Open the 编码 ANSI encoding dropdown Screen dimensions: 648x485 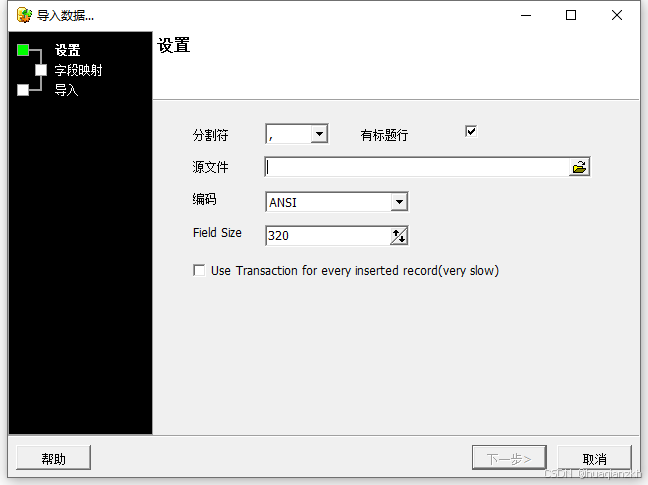point(399,202)
